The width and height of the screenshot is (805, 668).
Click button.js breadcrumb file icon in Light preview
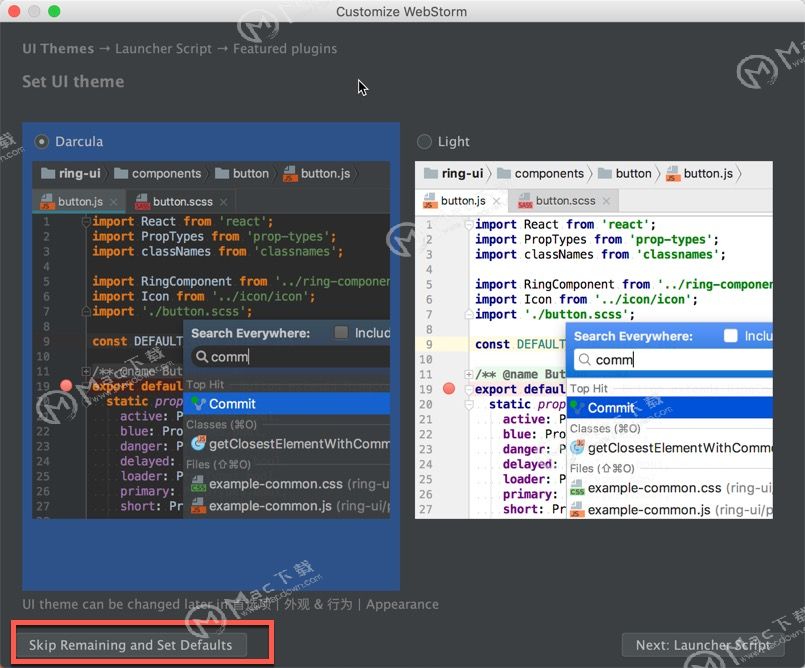coord(673,174)
